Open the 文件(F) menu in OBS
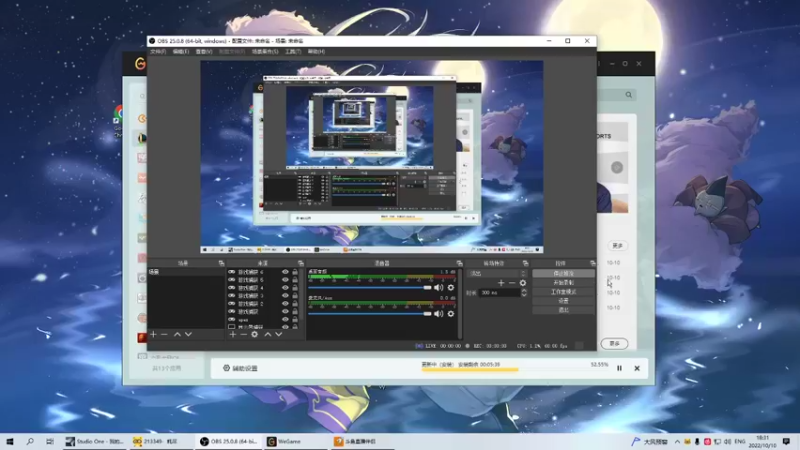Screen dimensions: 800x450 [158, 52]
